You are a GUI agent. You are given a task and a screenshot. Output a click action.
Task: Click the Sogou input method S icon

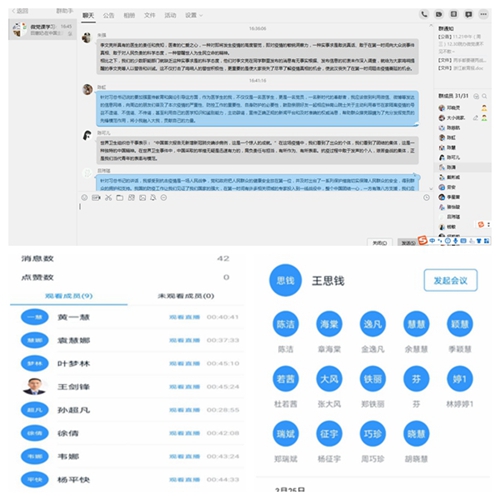(x=423, y=240)
